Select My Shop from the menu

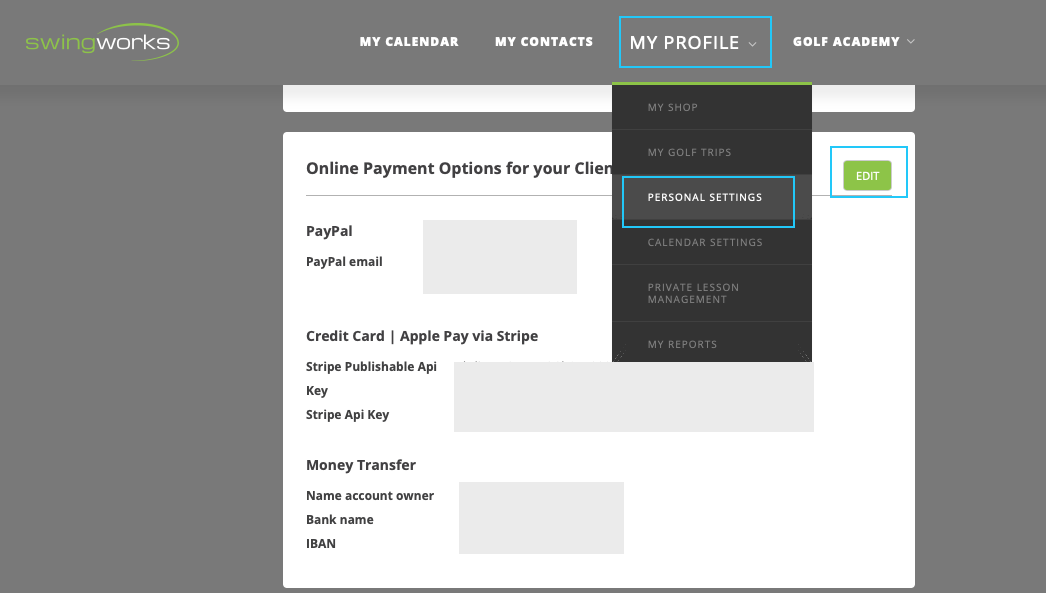click(672, 107)
